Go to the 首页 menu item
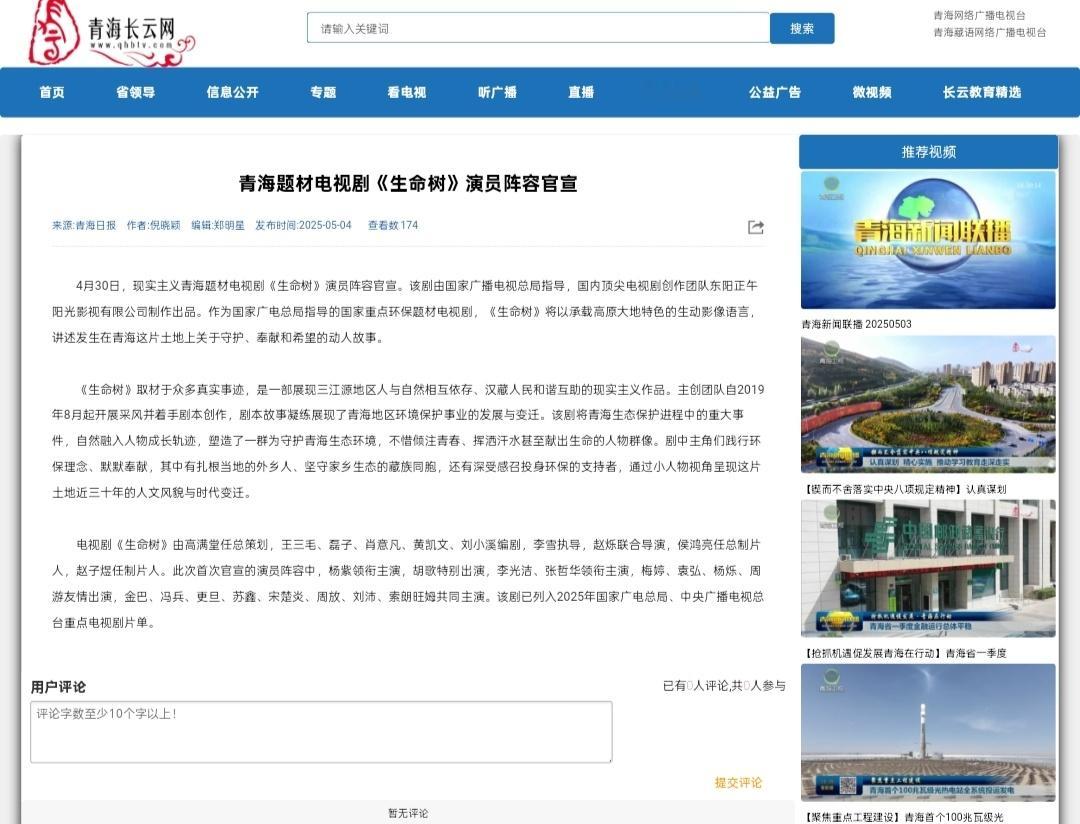 [x=52, y=92]
